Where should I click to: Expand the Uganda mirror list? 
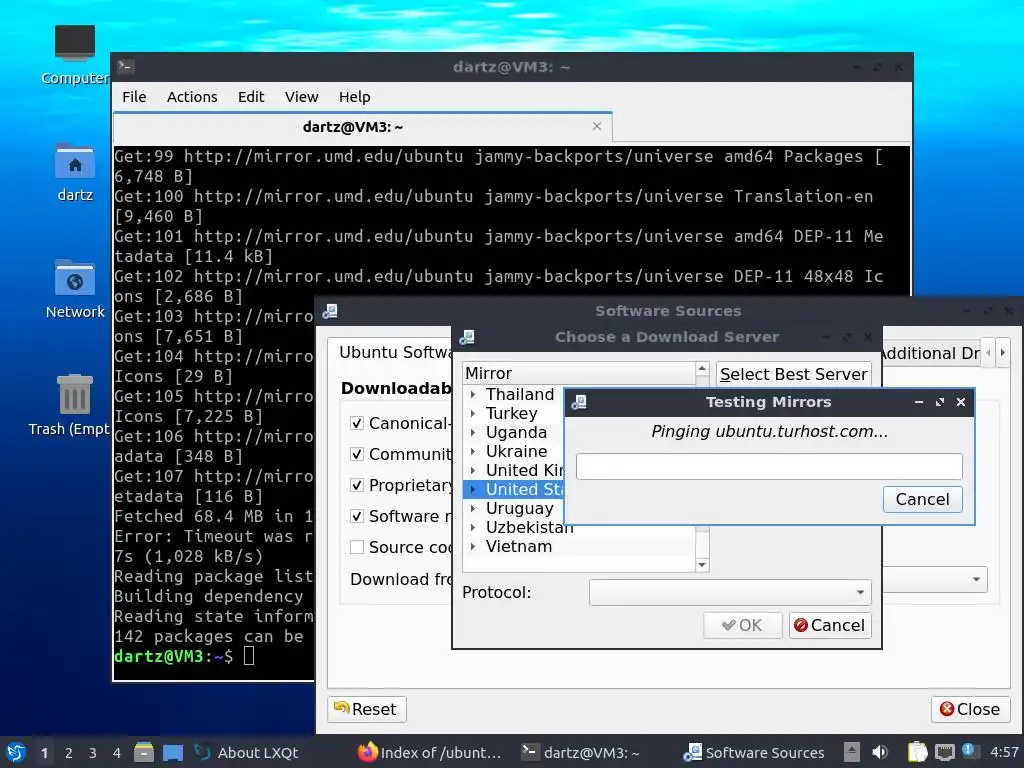(473, 432)
